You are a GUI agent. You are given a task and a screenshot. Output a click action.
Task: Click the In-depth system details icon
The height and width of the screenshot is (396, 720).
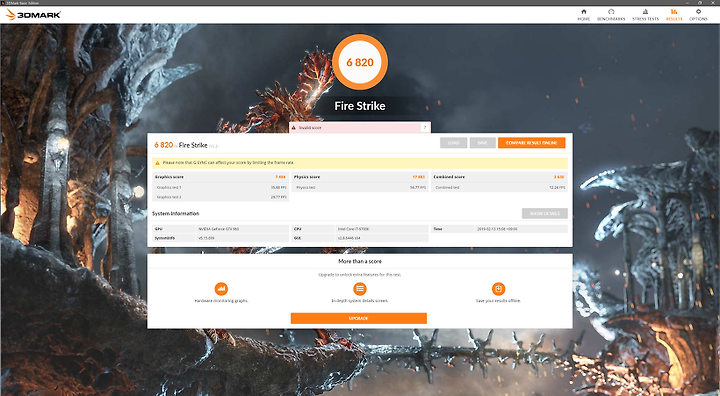[x=360, y=289]
